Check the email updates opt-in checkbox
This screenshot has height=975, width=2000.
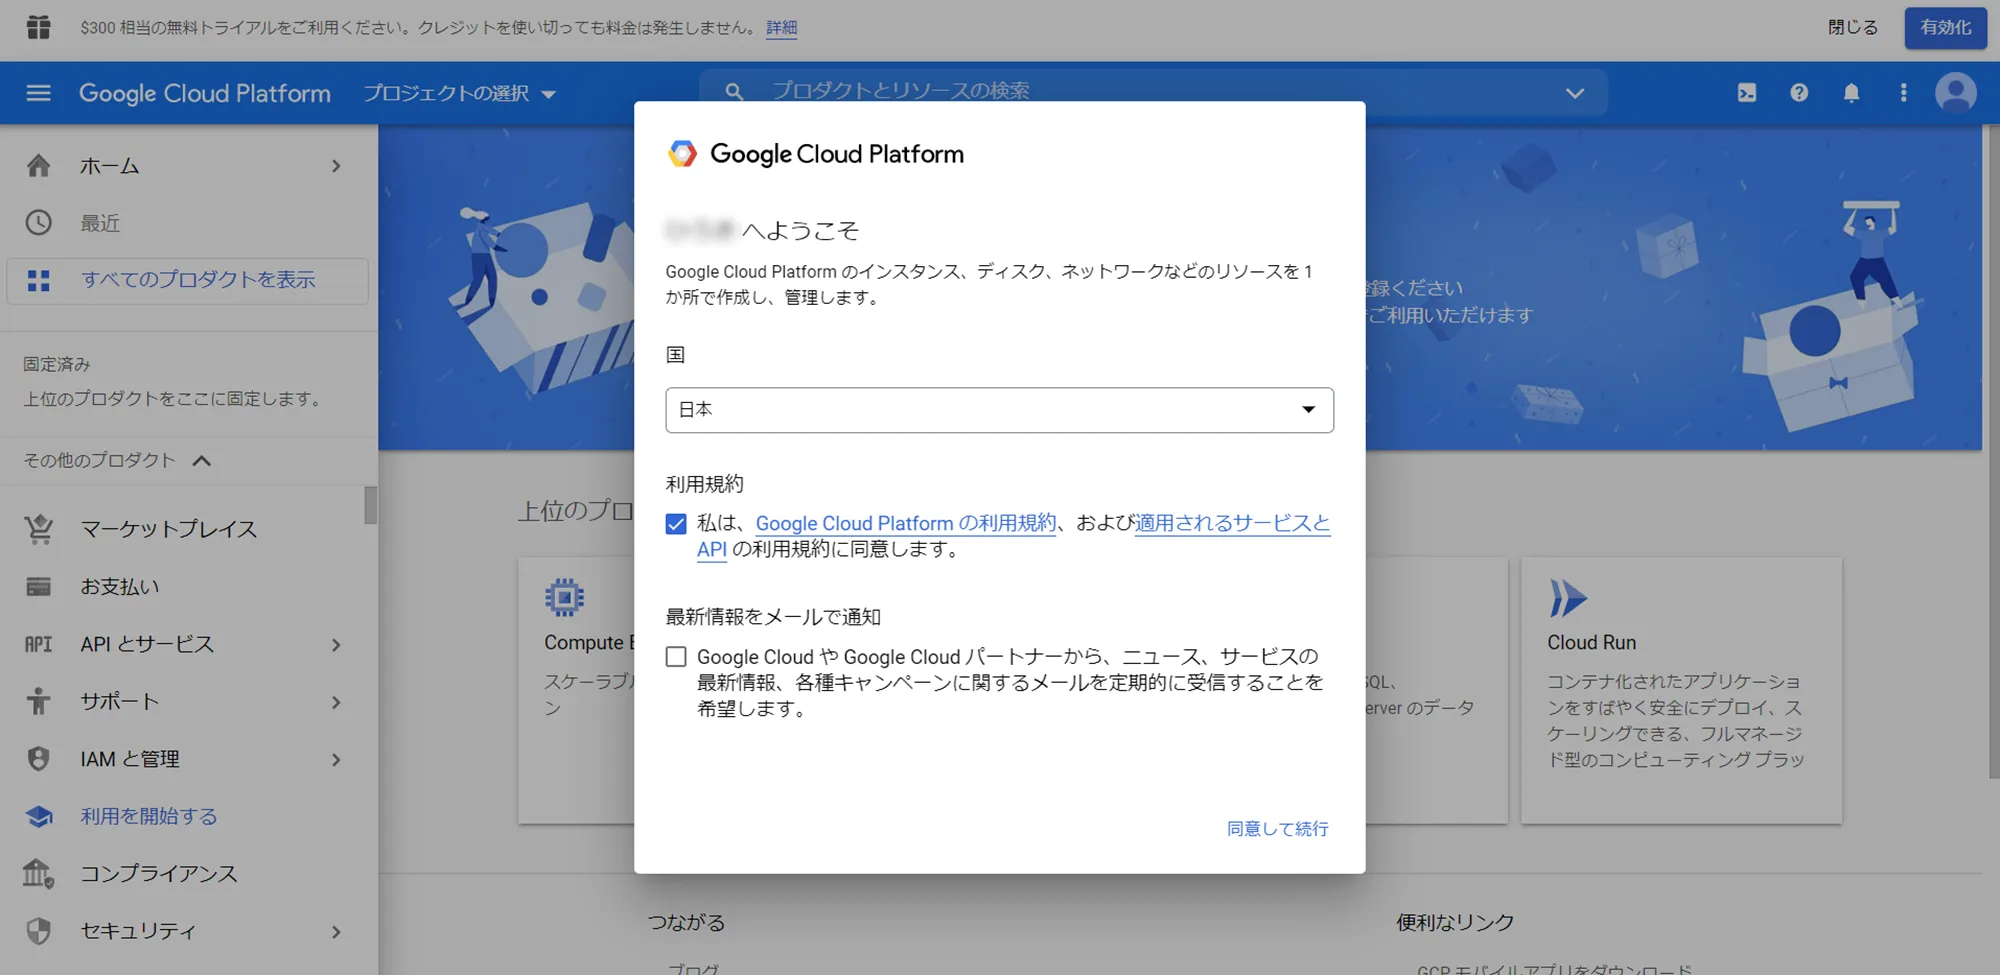pyautogui.click(x=676, y=657)
